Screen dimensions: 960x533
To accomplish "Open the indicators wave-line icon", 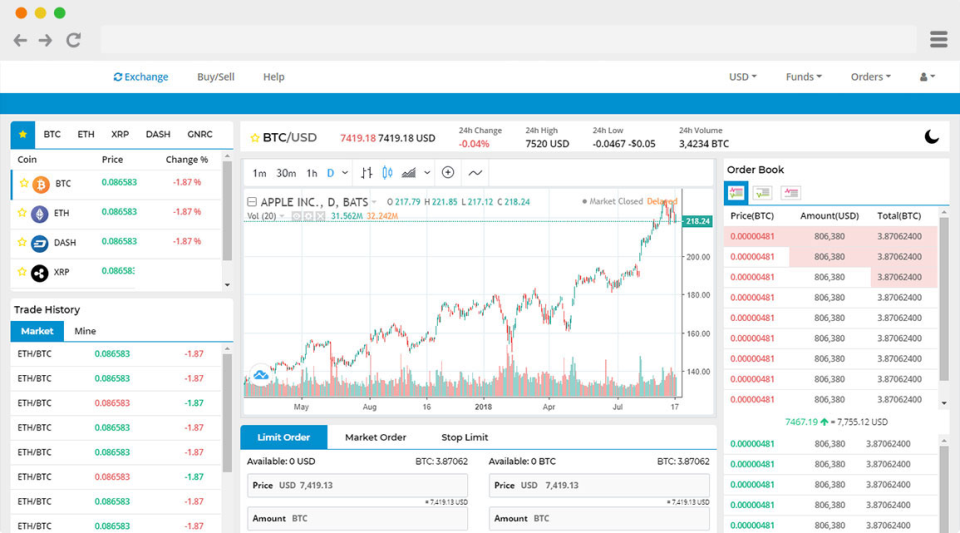I will (475, 173).
